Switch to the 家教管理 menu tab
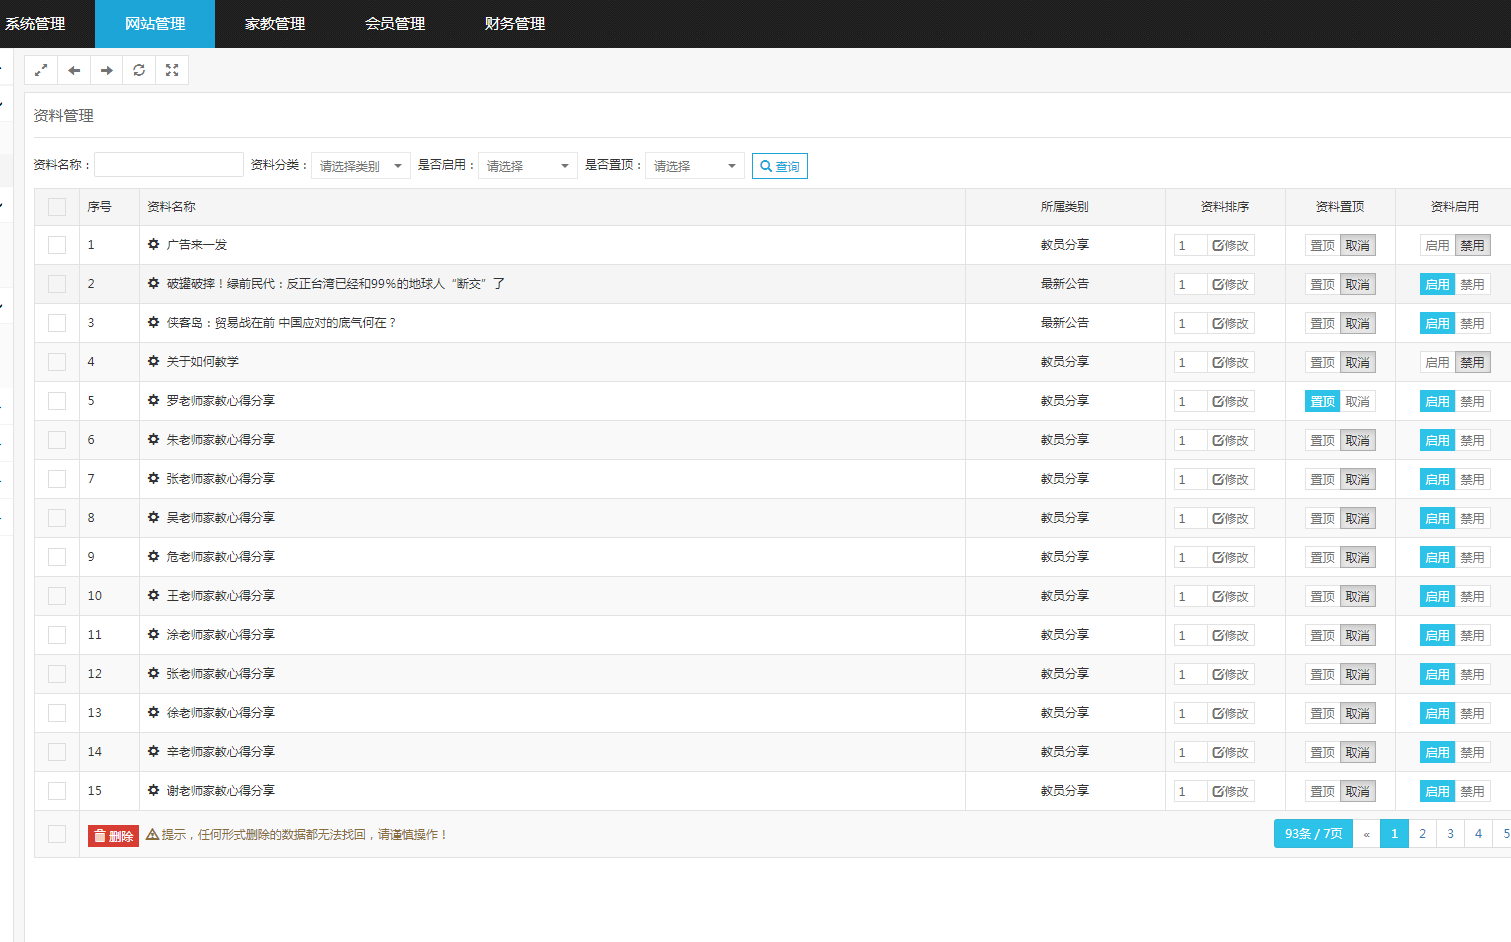This screenshot has width=1511, height=942. click(275, 24)
